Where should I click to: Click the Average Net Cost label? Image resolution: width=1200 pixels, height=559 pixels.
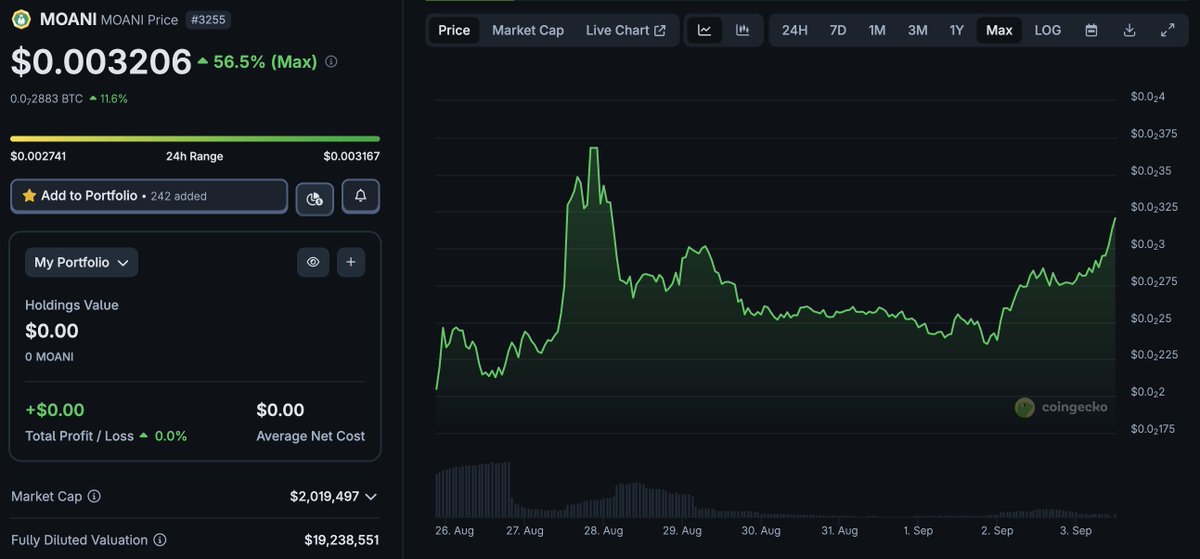(x=310, y=436)
